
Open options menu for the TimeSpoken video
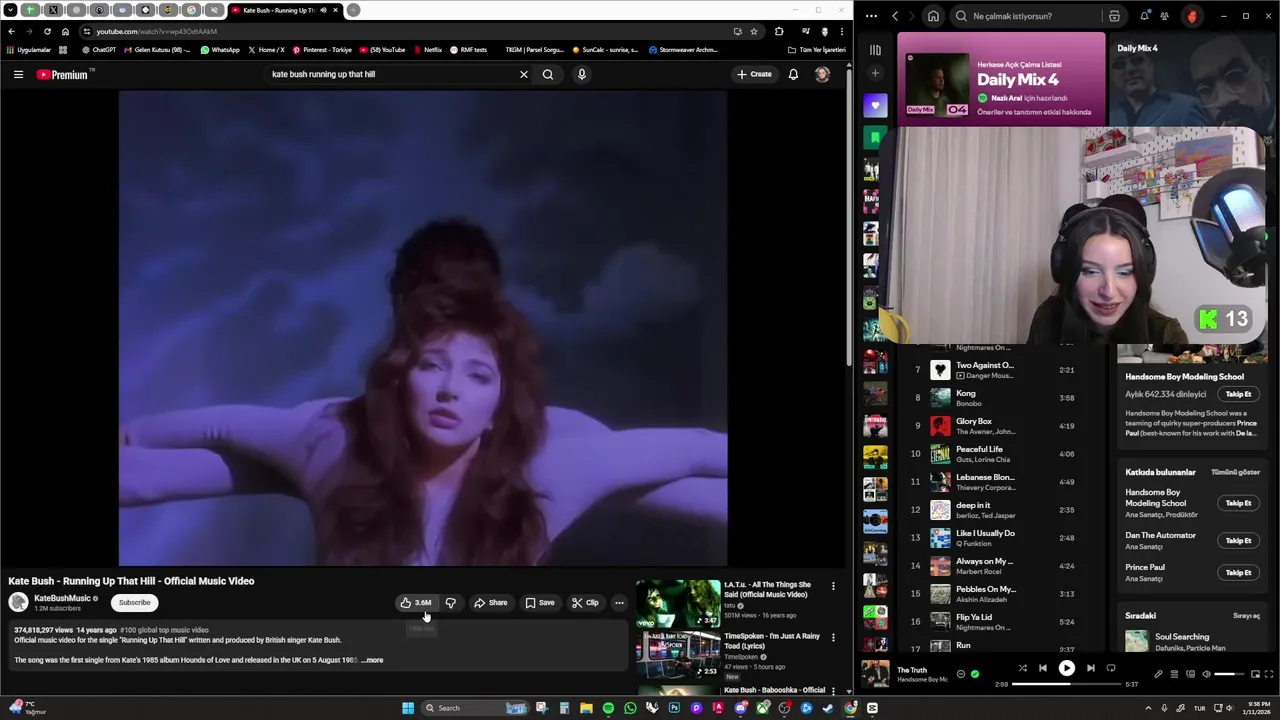(833, 638)
